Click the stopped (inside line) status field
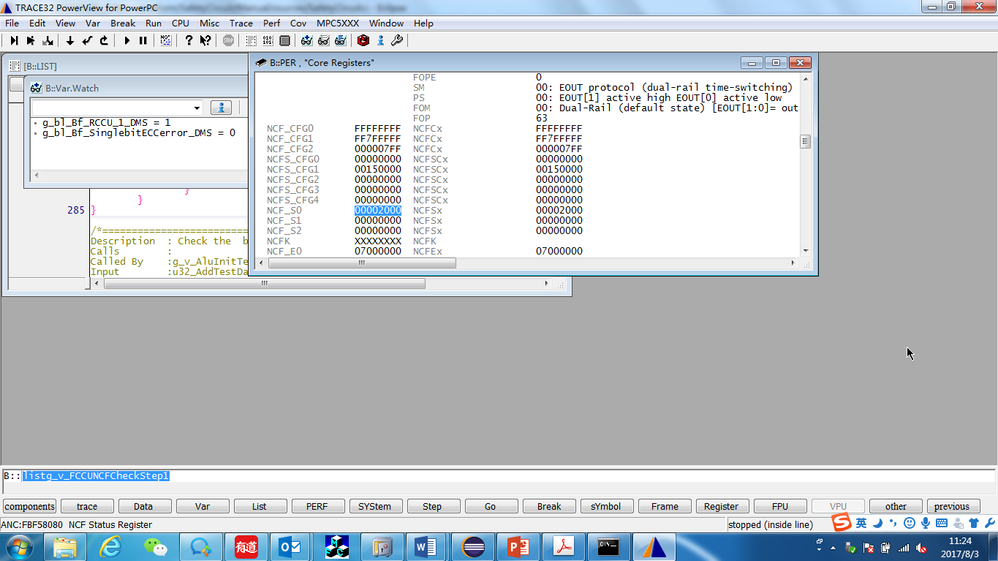The width and height of the screenshot is (998, 561). [x=778, y=525]
